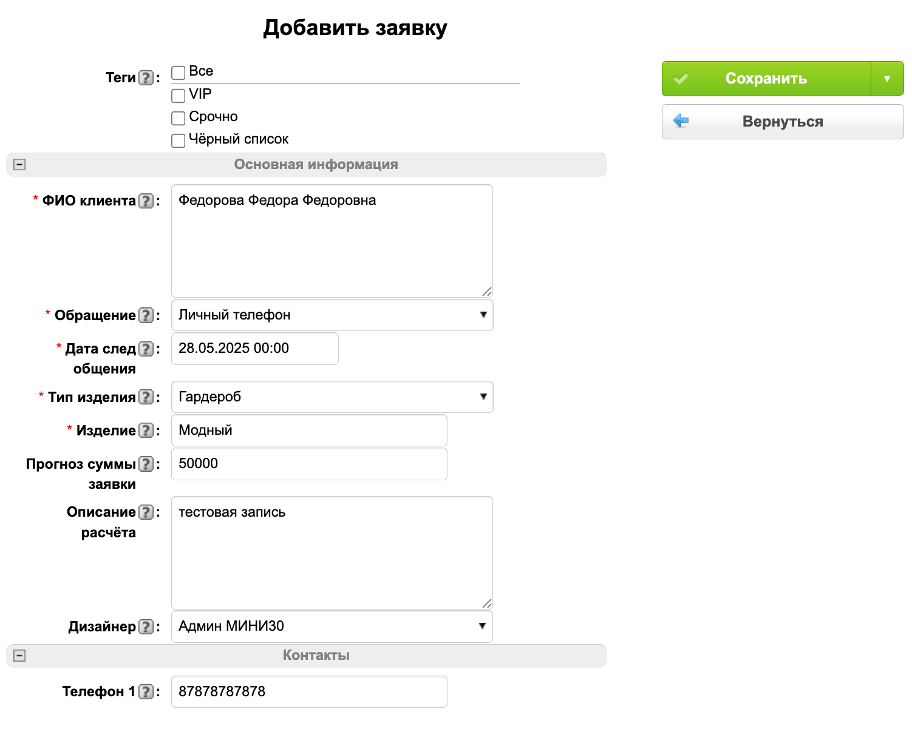
Task: Tick the Чёрный список checkbox
Action: 178,140
